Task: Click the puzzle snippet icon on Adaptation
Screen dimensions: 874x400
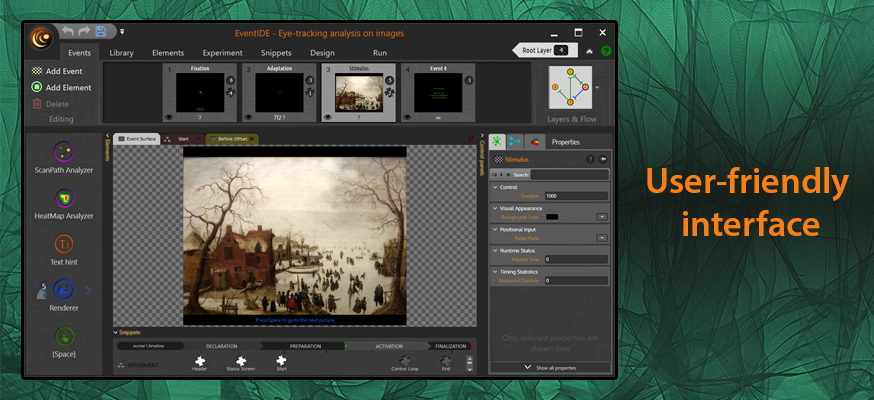Action: pos(310,92)
